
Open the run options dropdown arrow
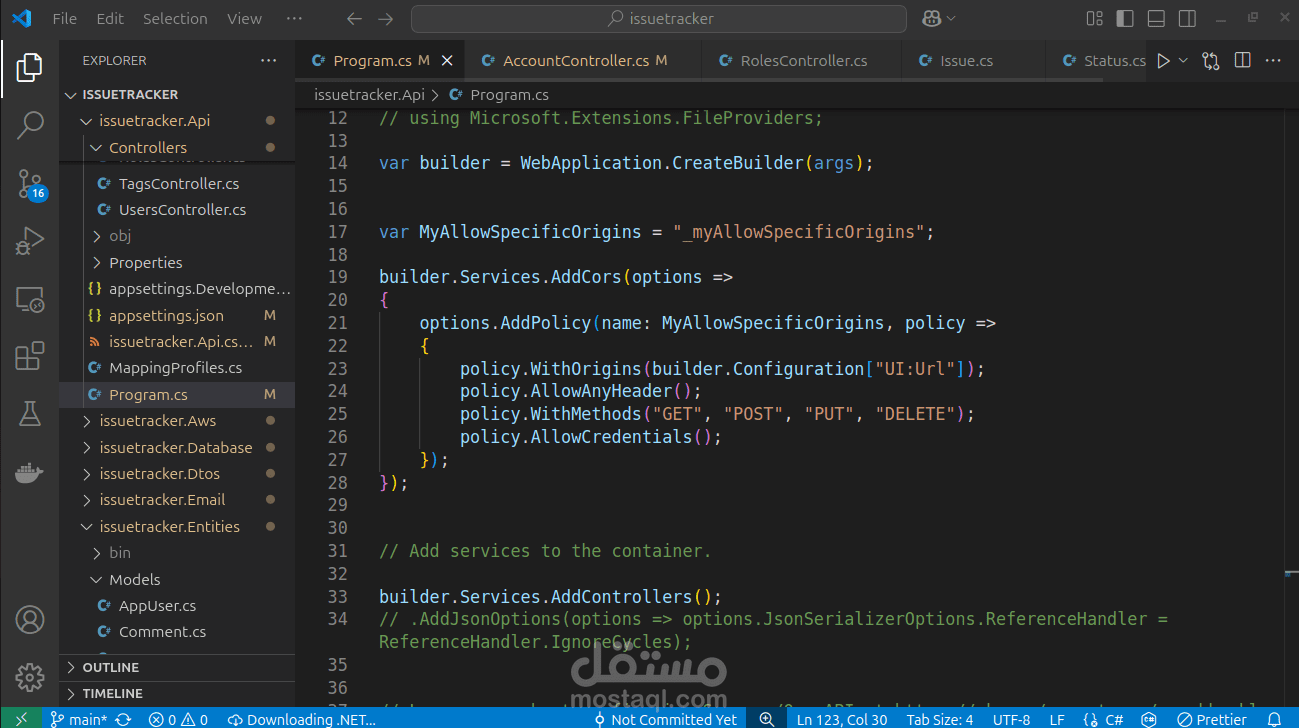pos(1183,61)
